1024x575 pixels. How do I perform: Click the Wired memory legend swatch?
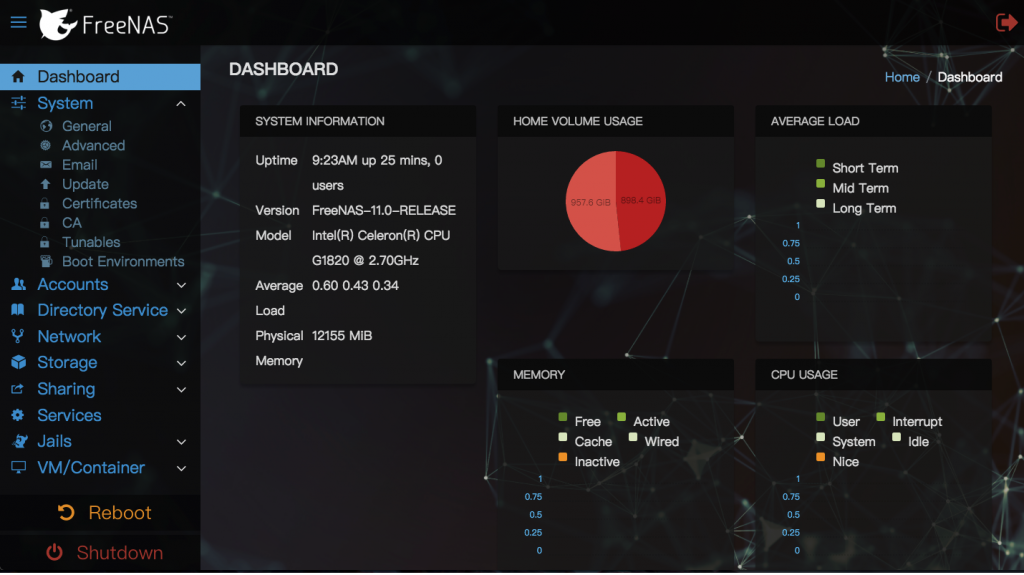coord(633,437)
